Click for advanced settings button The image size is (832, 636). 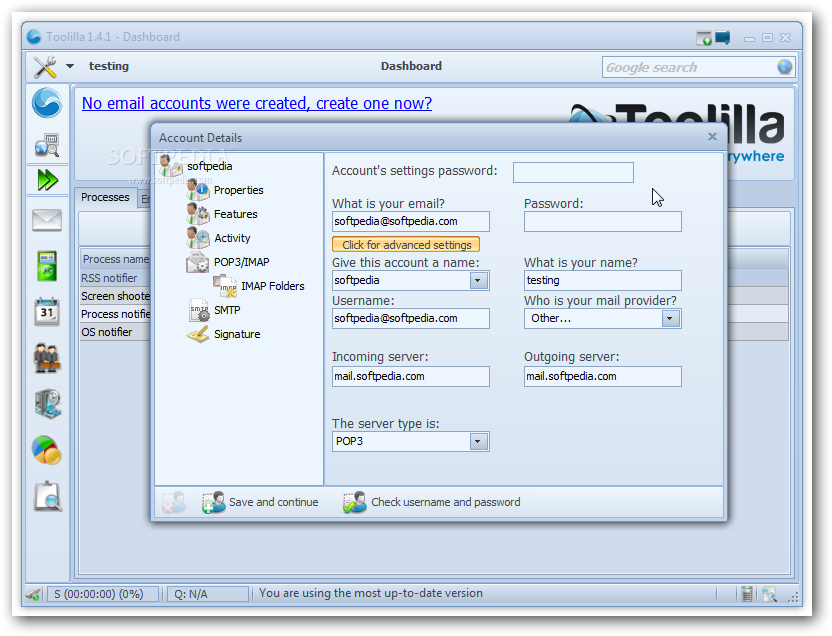pos(406,245)
